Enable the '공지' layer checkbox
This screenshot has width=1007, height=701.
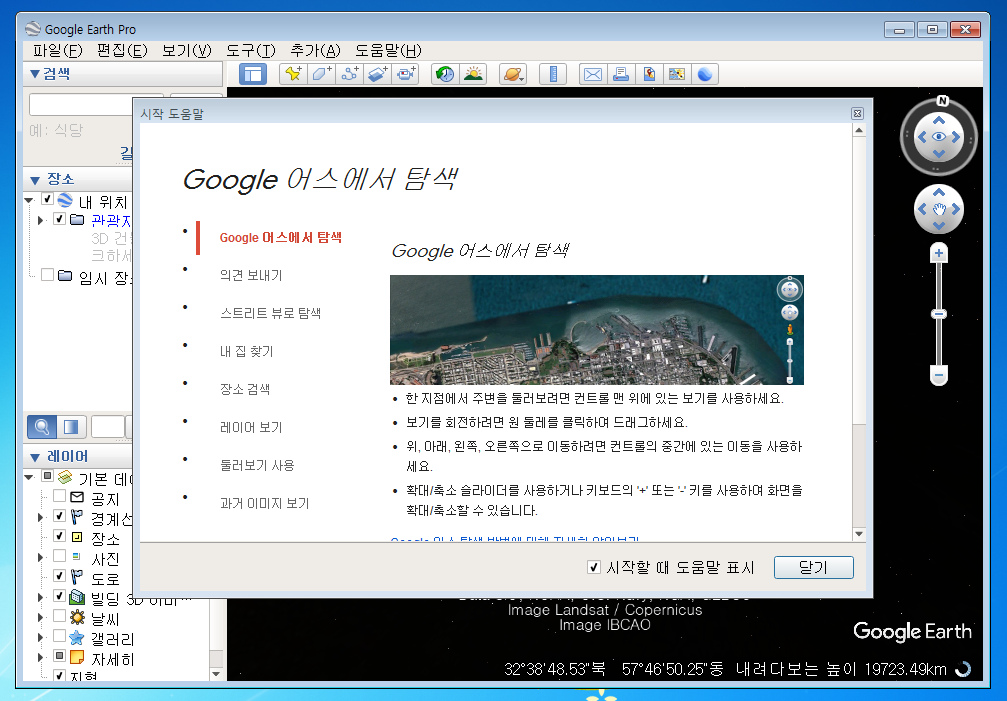(60, 496)
